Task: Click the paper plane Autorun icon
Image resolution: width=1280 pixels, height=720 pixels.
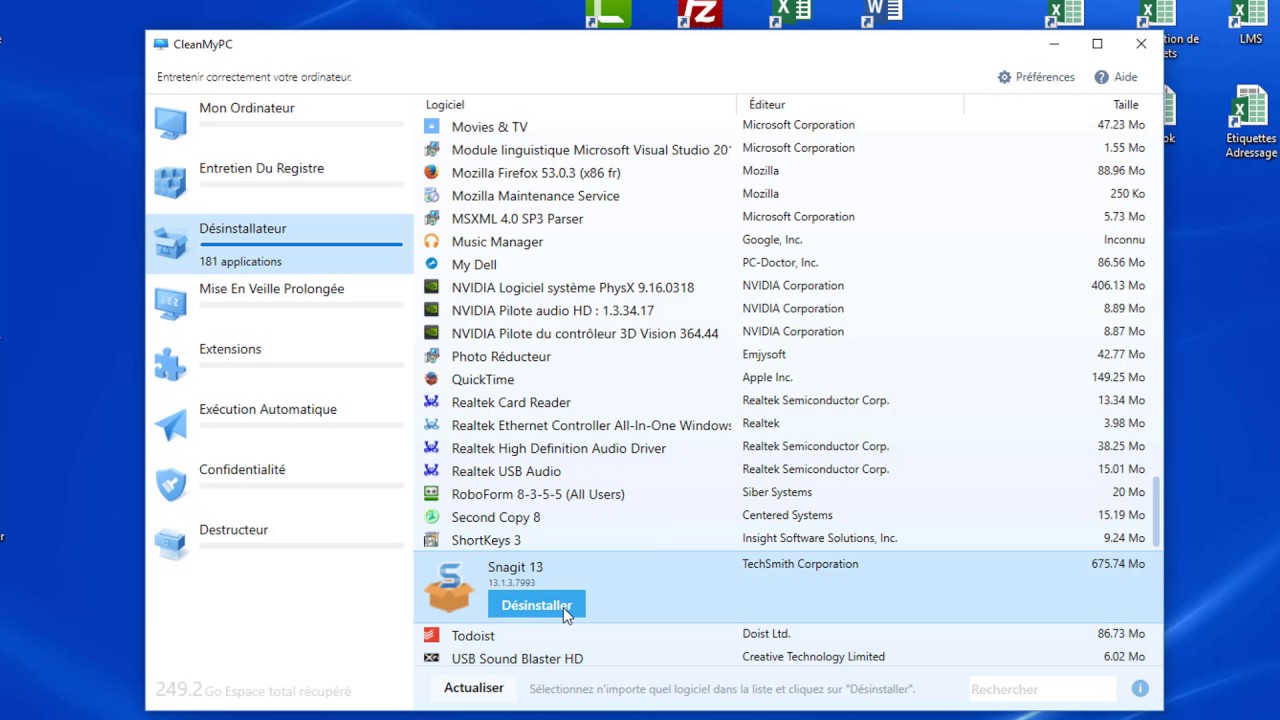Action: click(170, 424)
